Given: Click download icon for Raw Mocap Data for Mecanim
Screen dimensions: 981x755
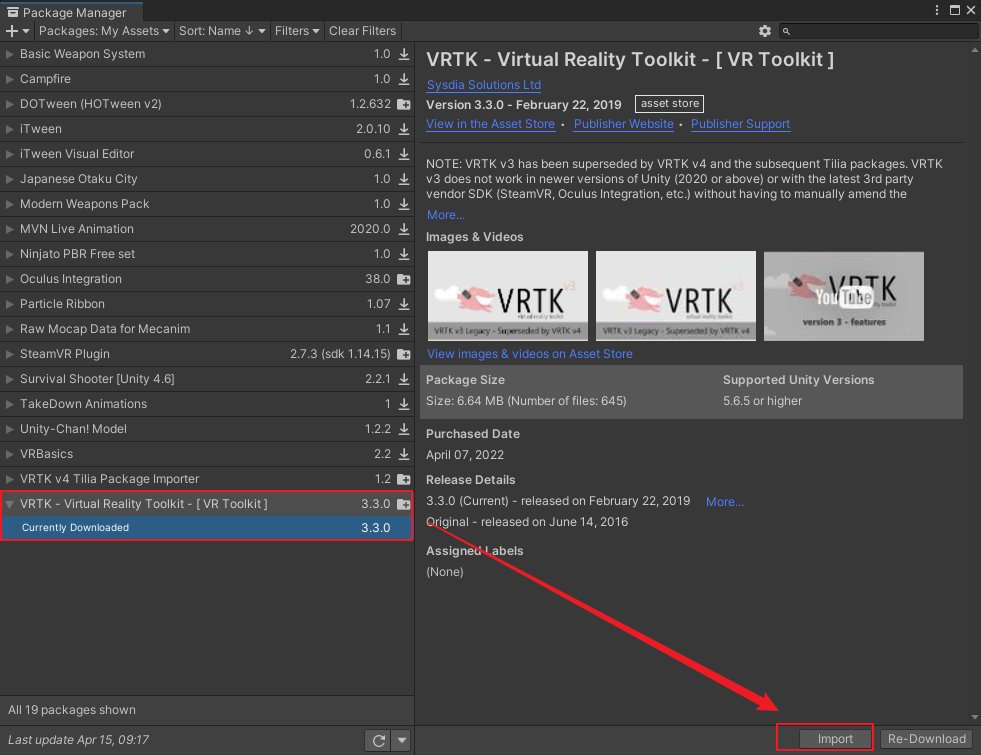Looking at the screenshot, I should [x=404, y=330].
